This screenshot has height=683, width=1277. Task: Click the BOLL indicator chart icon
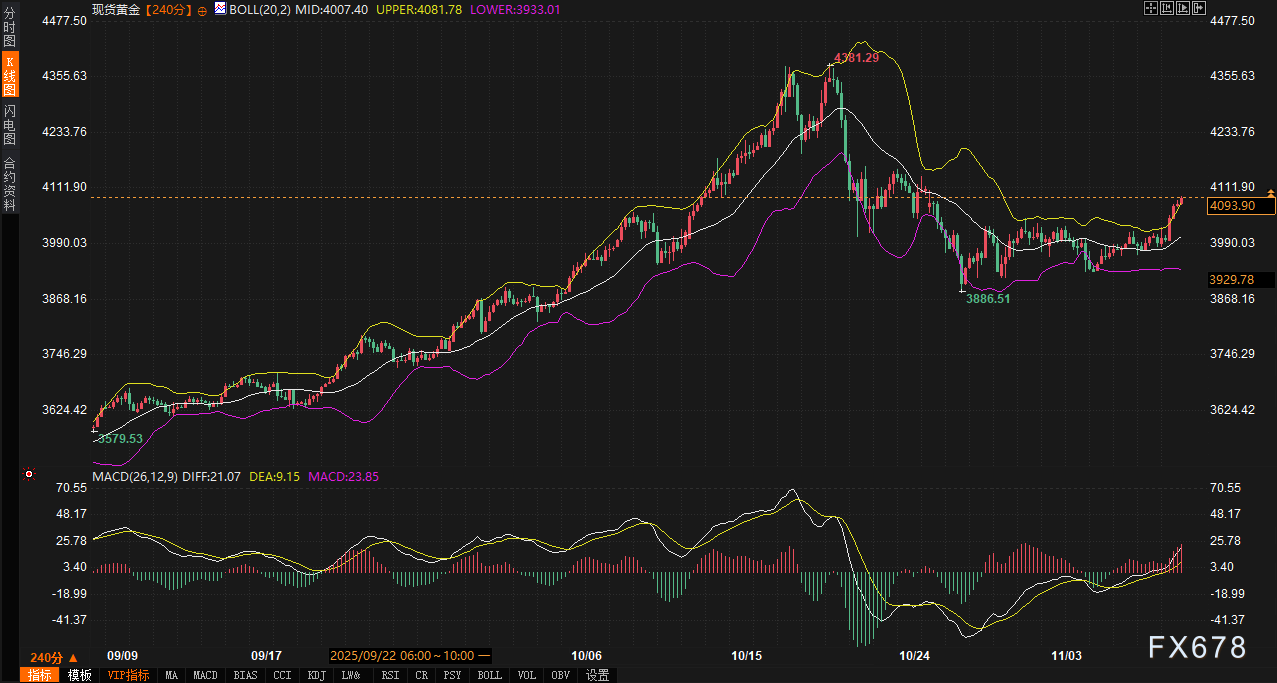pyautogui.click(x=220, y=8)
